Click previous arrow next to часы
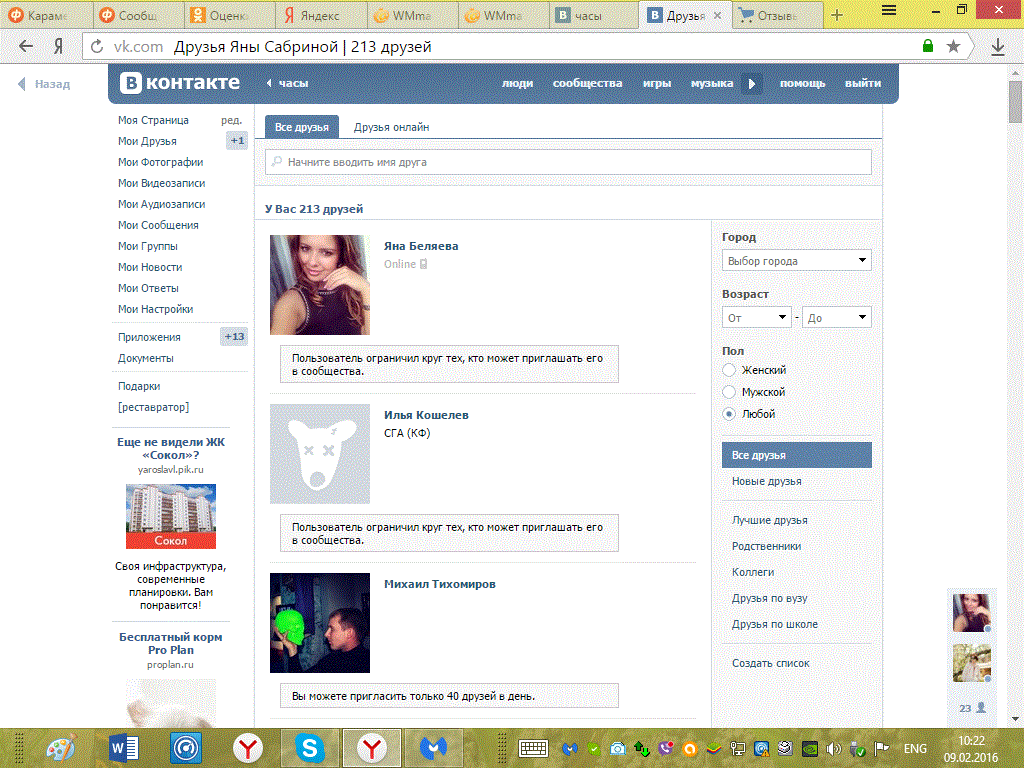Screen dimensions: 1024x768 (269, 83)
